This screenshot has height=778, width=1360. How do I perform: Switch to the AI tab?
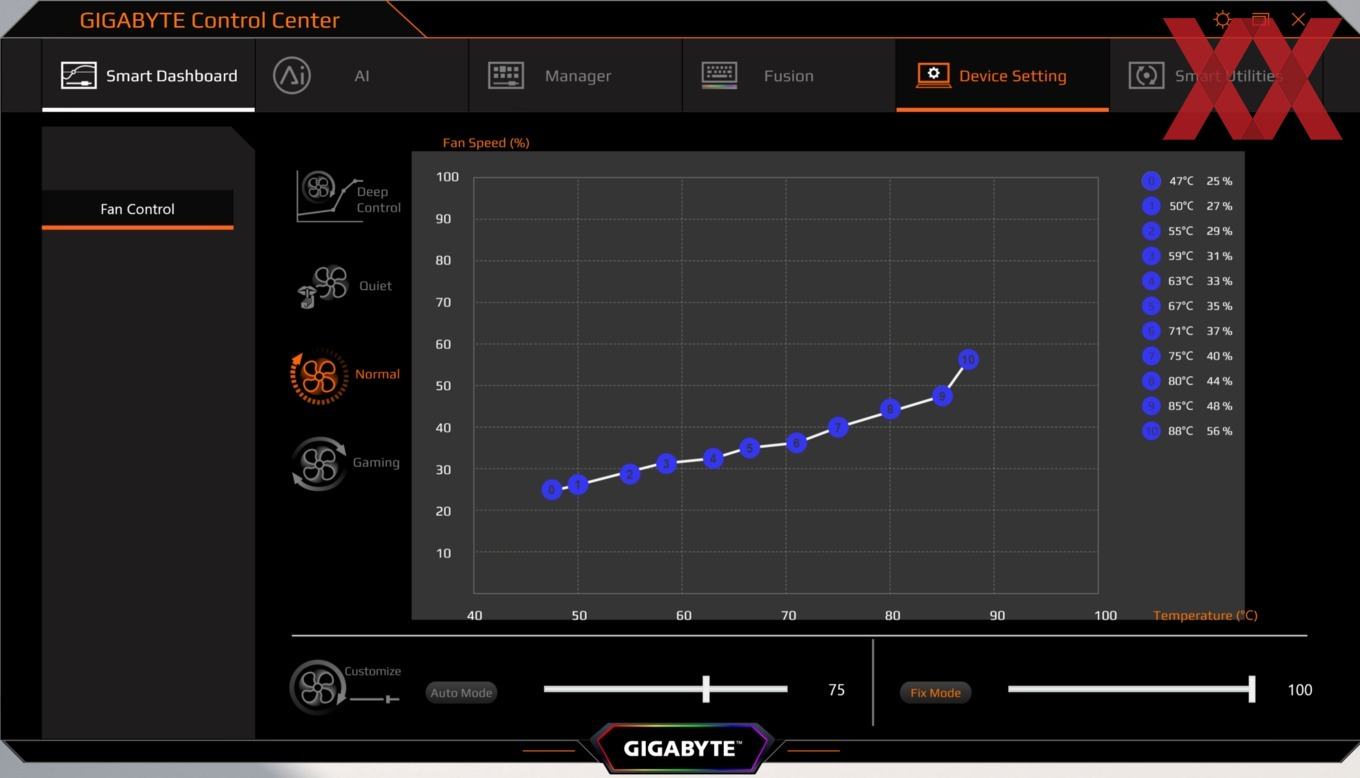pos(362,76)
